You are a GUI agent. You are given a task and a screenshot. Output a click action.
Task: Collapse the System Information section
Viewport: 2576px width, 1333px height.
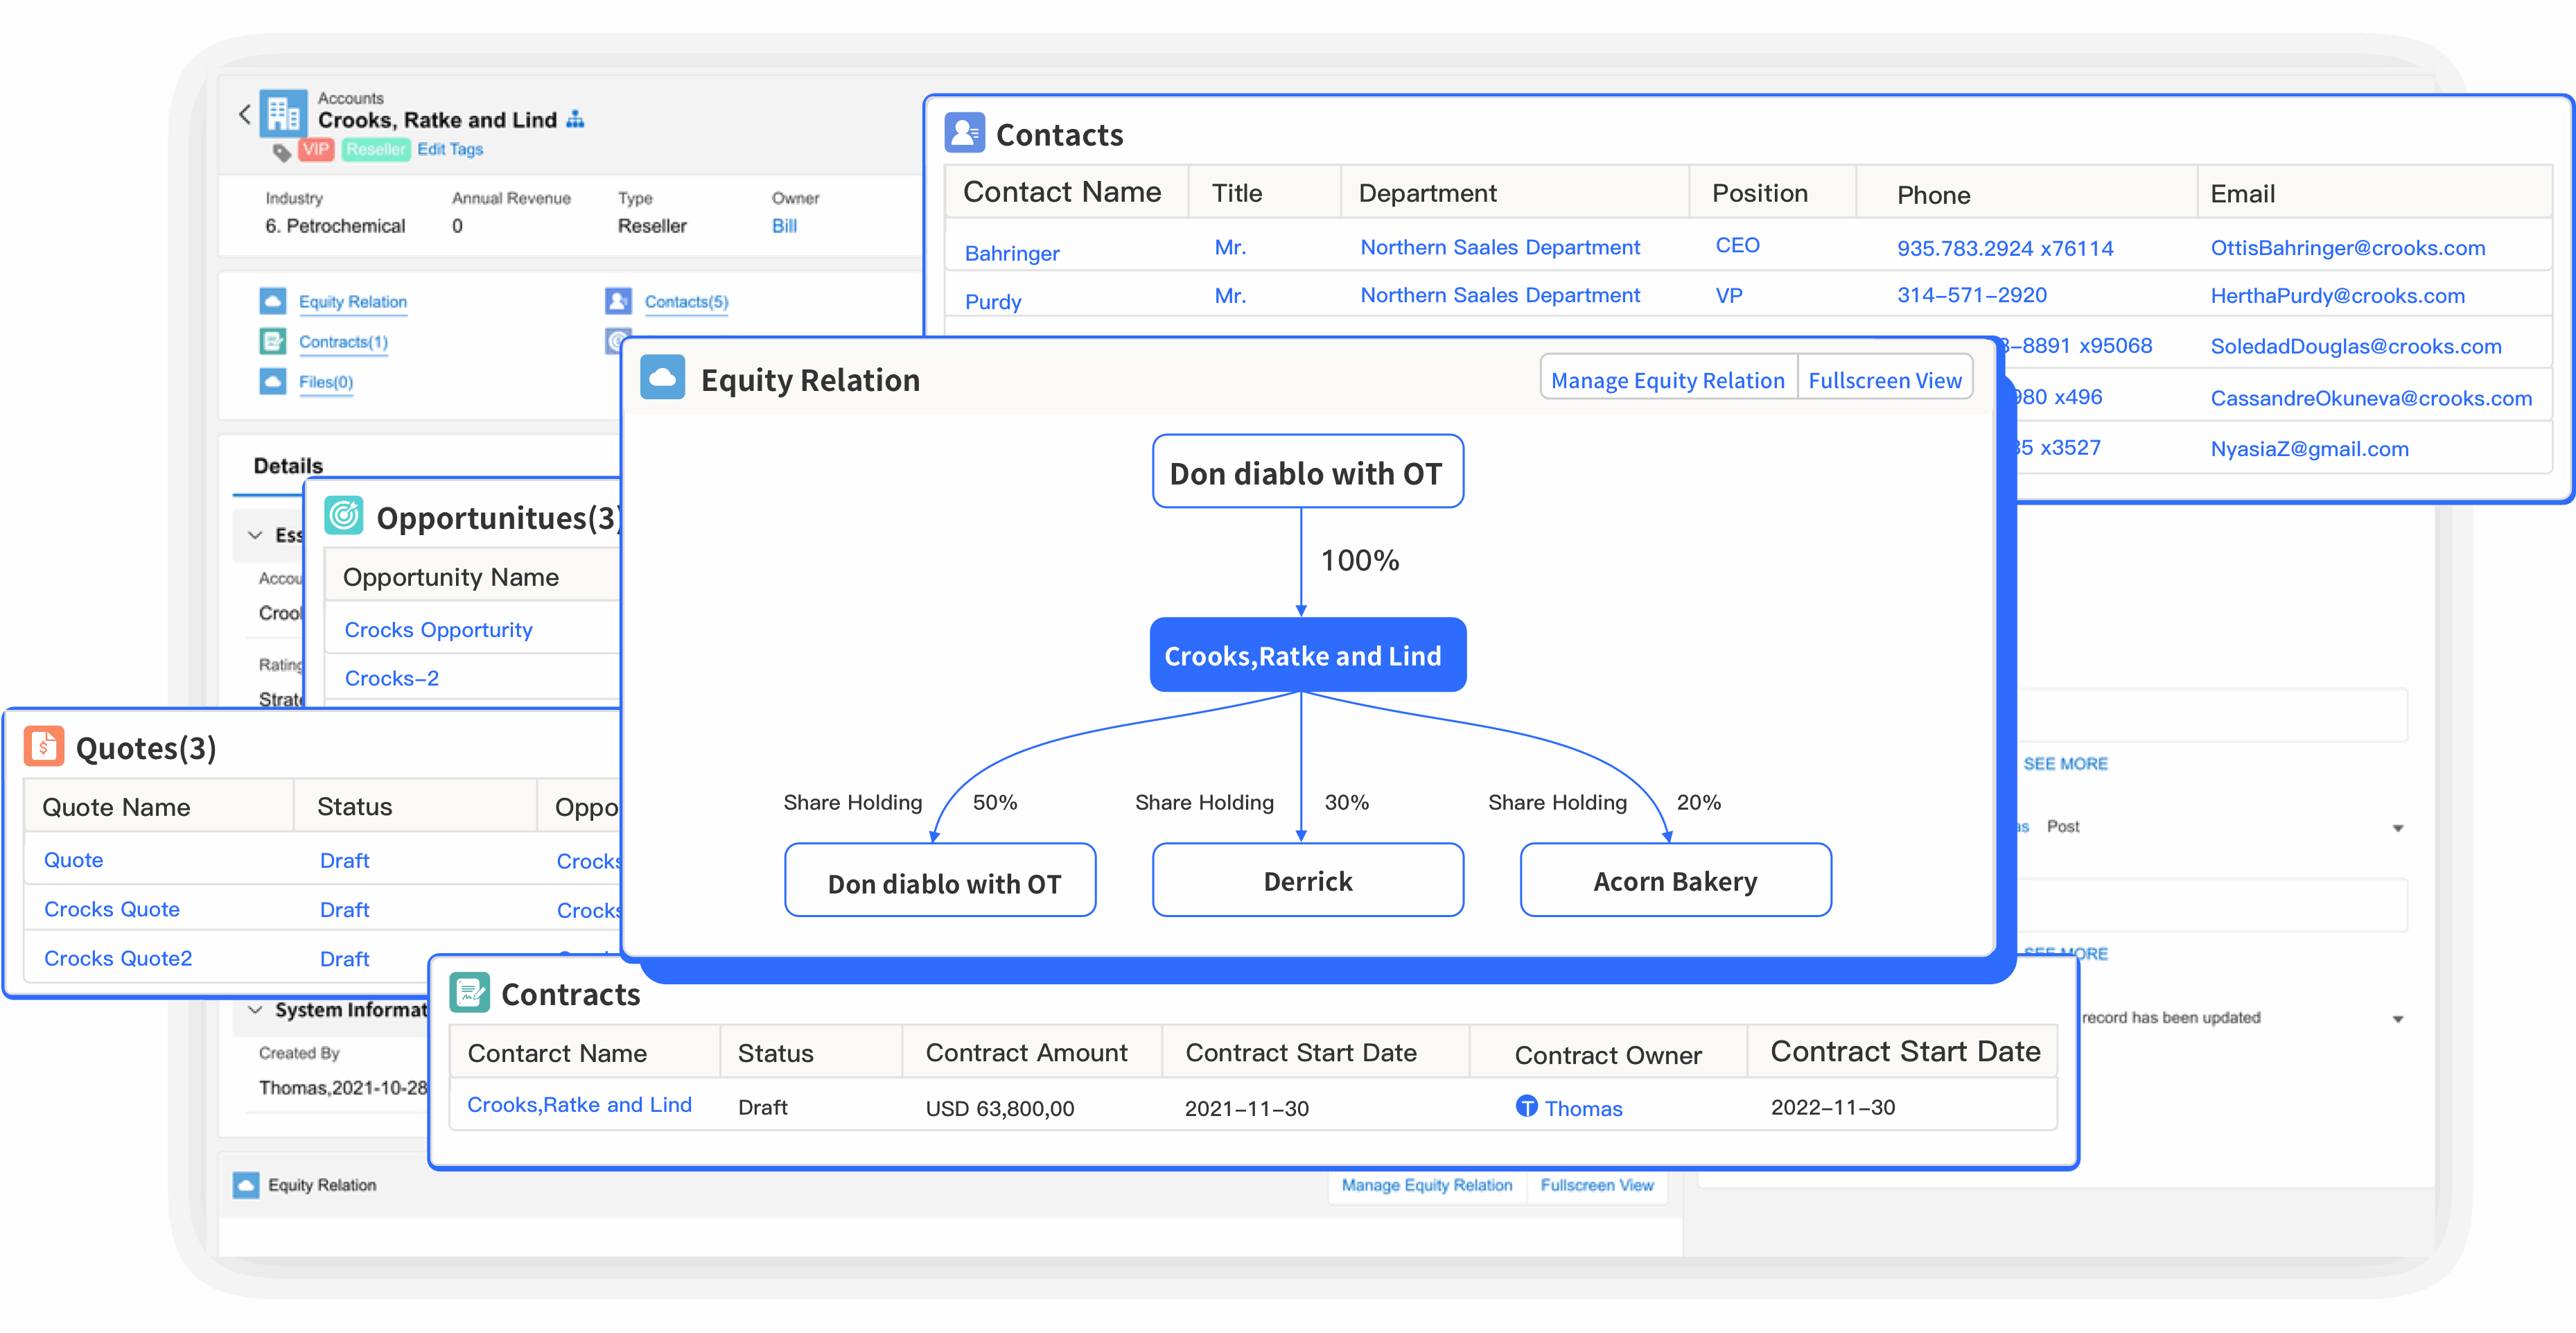pyautogui.click(x=255, y=1010)
